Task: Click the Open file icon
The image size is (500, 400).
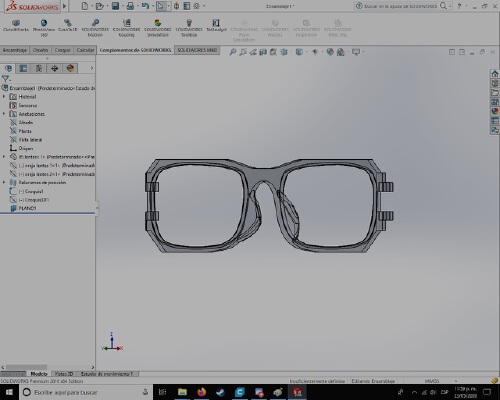Action: (x=99, y=6)
